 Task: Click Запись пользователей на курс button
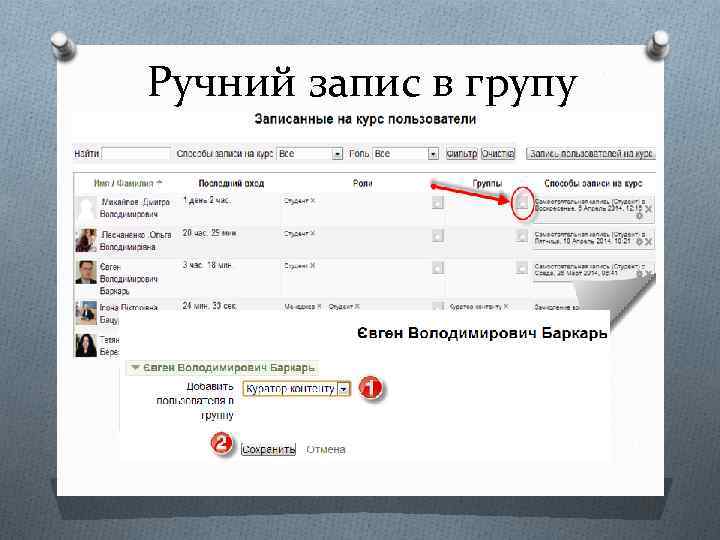tap(591, 154)
